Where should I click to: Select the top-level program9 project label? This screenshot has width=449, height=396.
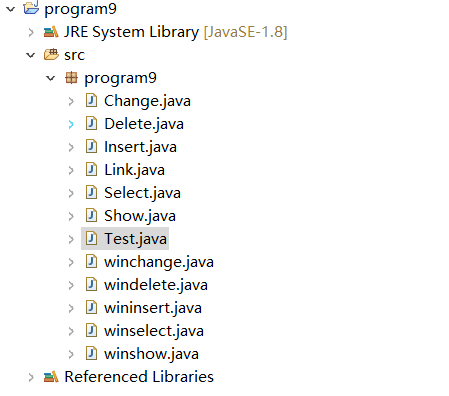80,9
